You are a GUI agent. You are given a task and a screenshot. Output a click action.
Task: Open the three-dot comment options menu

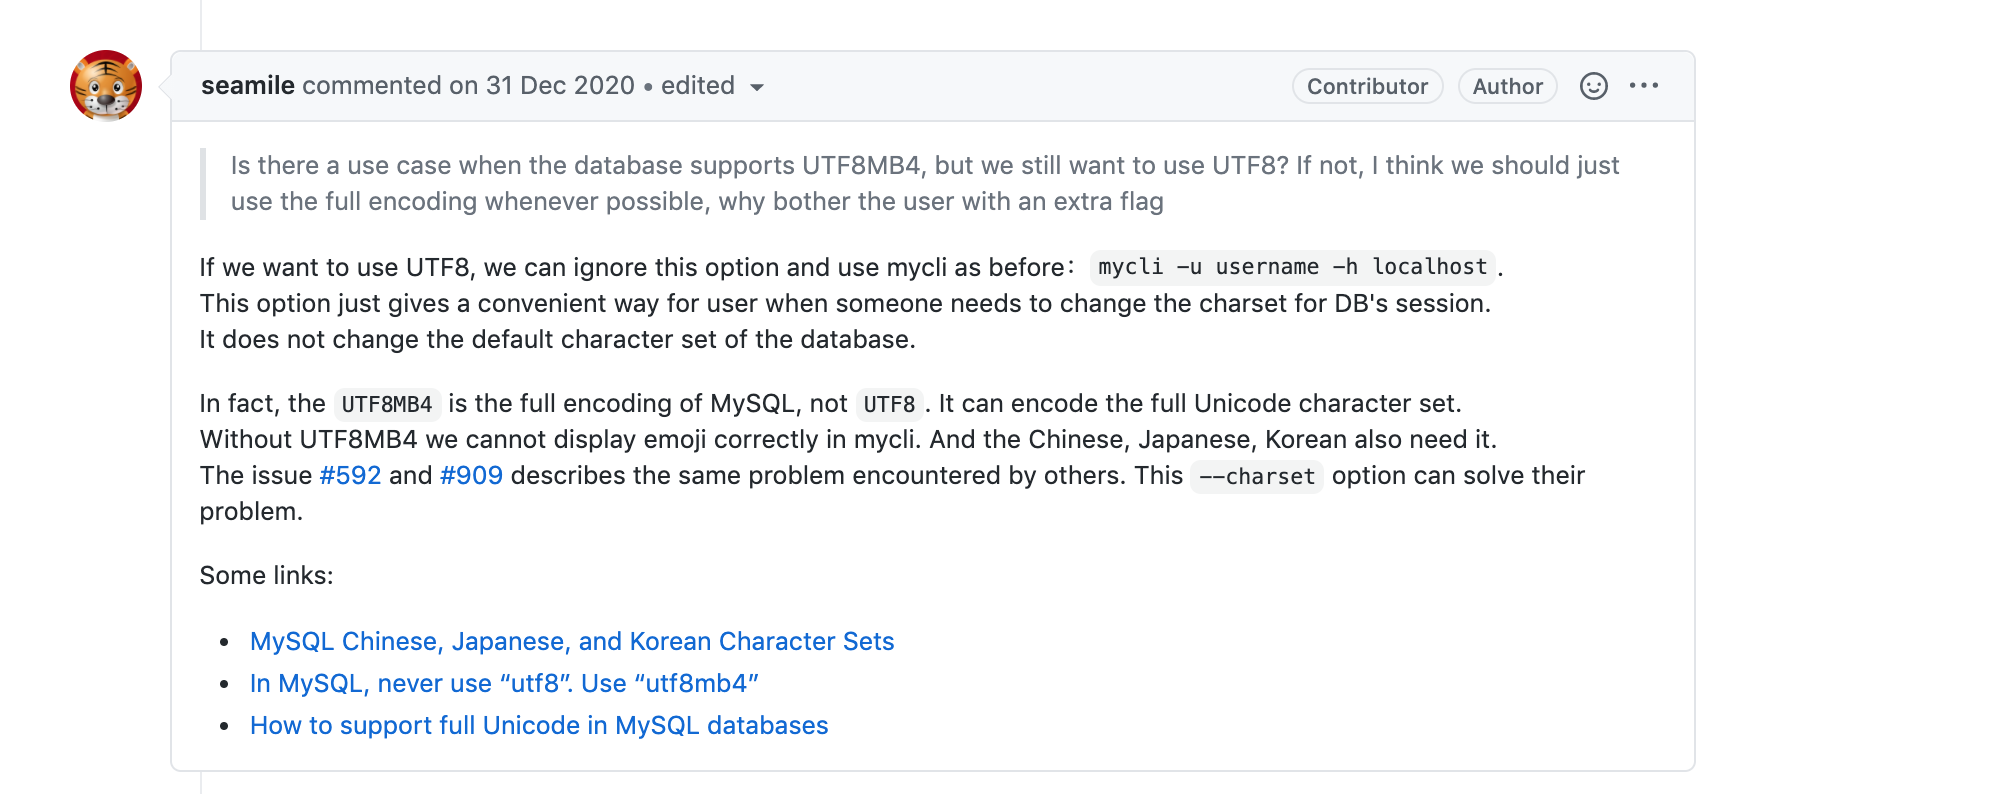(x=1643, y=86)
